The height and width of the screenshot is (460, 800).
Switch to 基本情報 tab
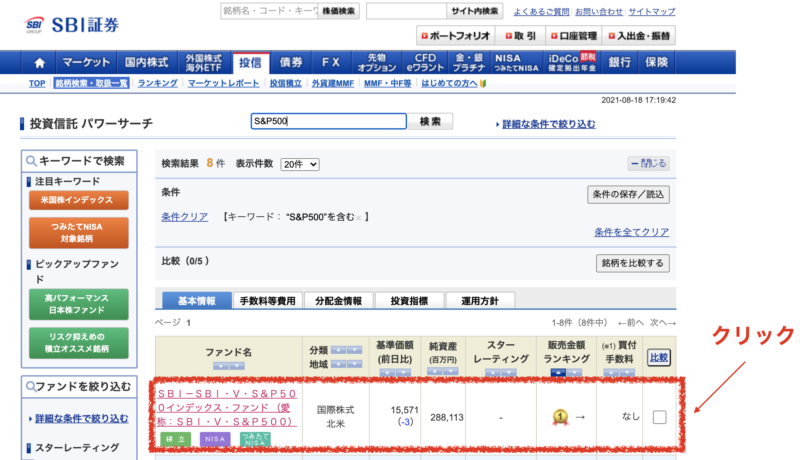pos(196,301)
